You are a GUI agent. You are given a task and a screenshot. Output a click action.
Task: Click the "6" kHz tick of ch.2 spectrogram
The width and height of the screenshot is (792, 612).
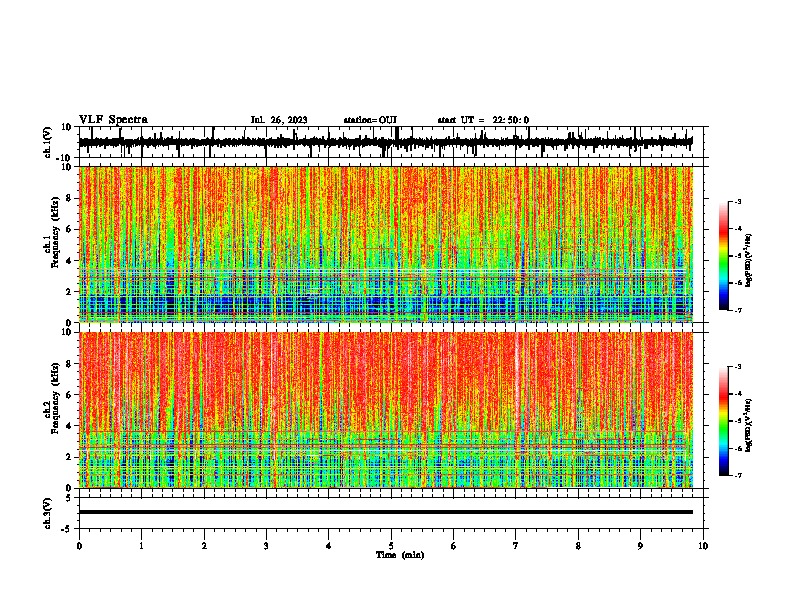pos(70,395)
